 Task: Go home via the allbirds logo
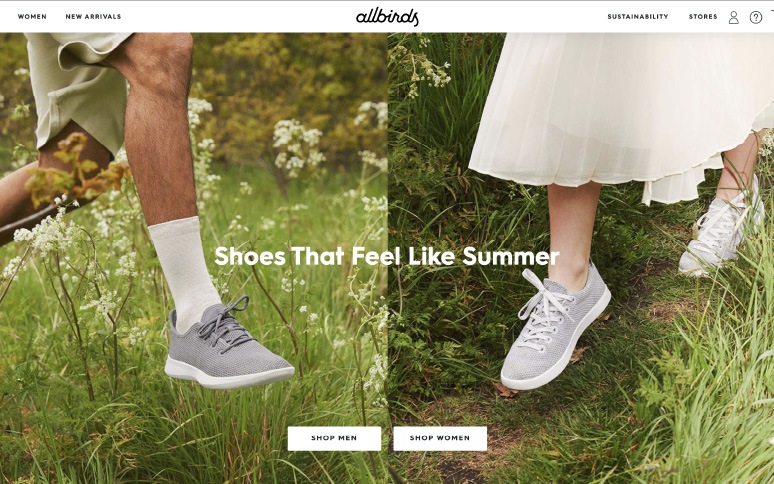[x=387, y=17]
